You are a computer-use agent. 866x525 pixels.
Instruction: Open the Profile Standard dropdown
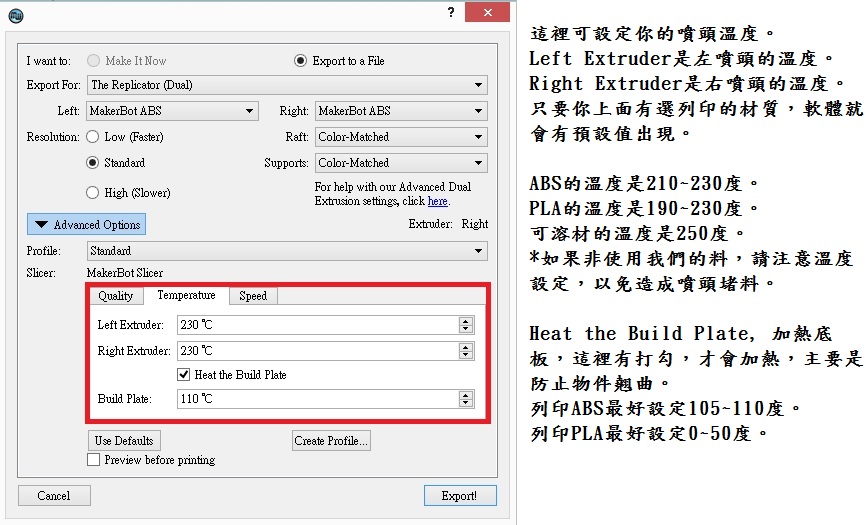(x=287, y=251)
